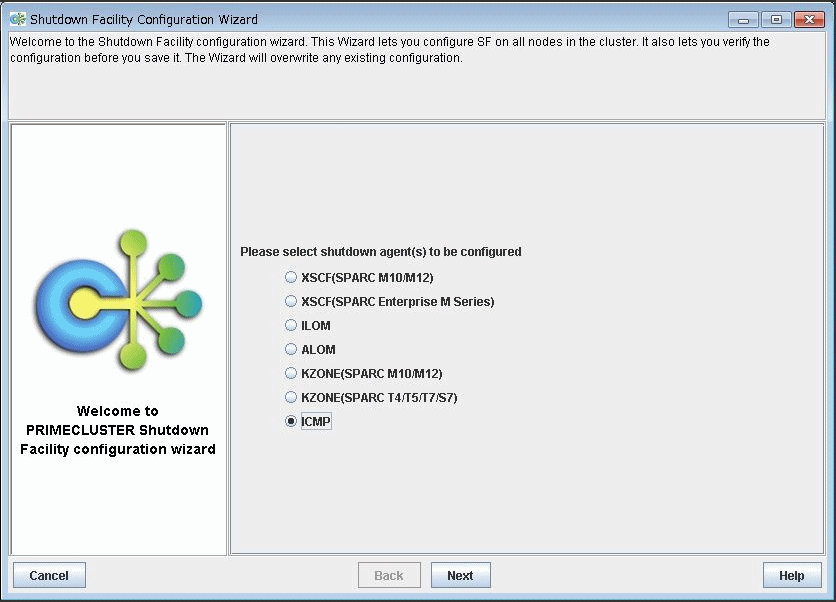836x602 pixels.
Task: Click the welcome description paragraph at top
Action: 390,50
